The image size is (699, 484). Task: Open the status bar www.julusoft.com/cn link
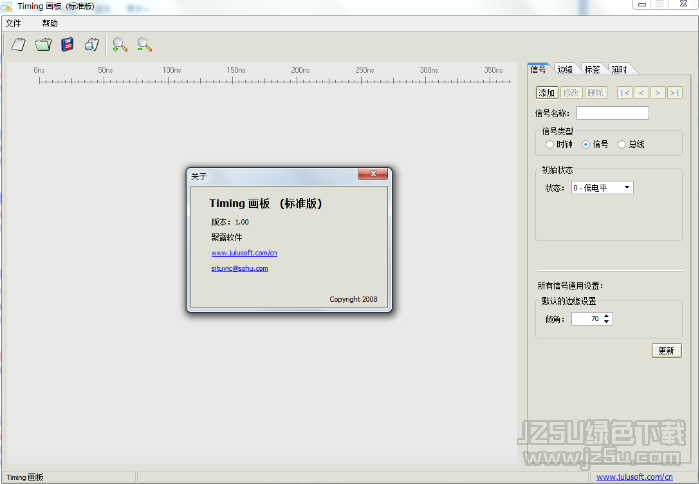[634, 477]
